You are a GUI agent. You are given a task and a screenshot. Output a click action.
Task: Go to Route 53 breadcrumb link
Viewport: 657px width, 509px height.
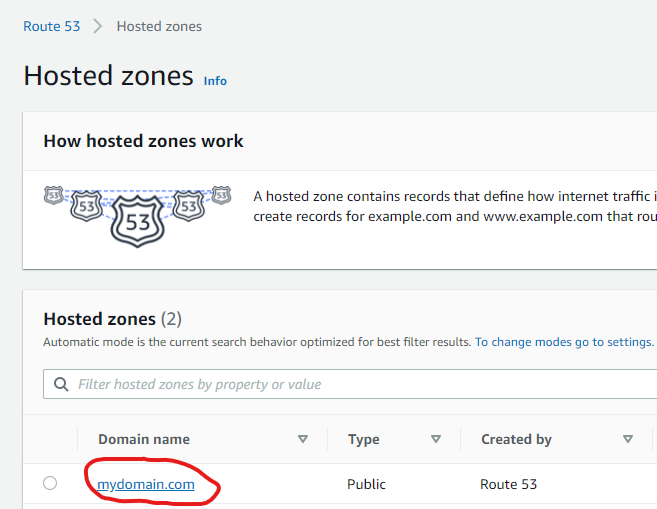point(52,26)
